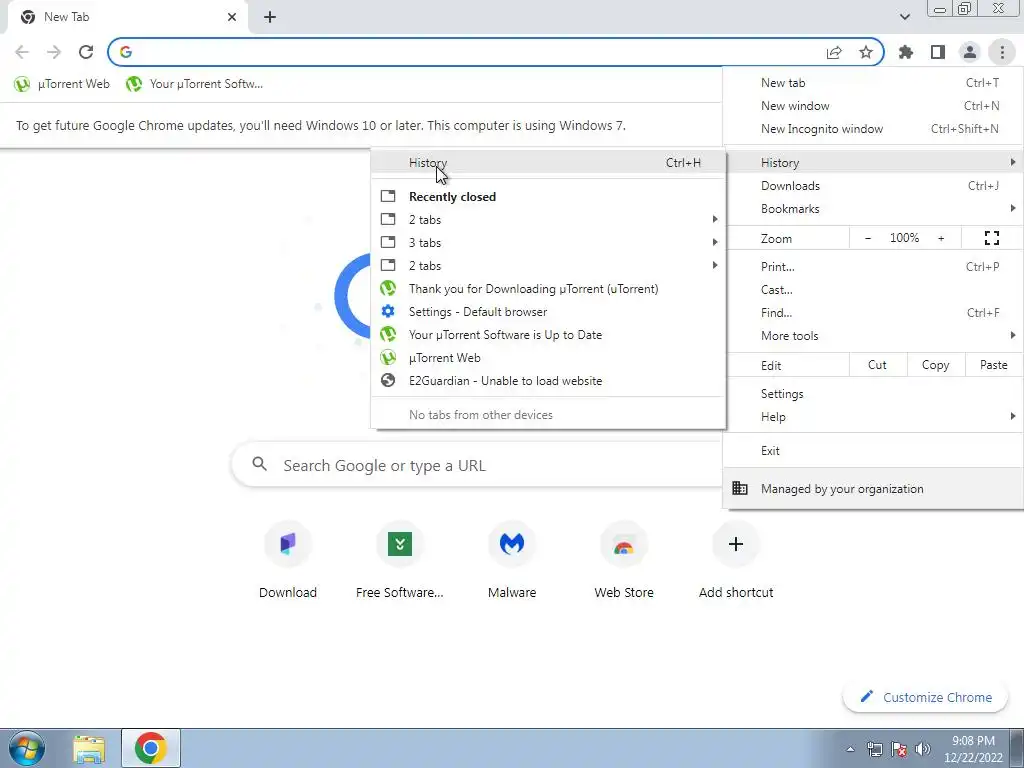Screen dimensions: 1024x768
Task: Reopen E2Guardian - Unable to load website
Action: coord(549,381)
